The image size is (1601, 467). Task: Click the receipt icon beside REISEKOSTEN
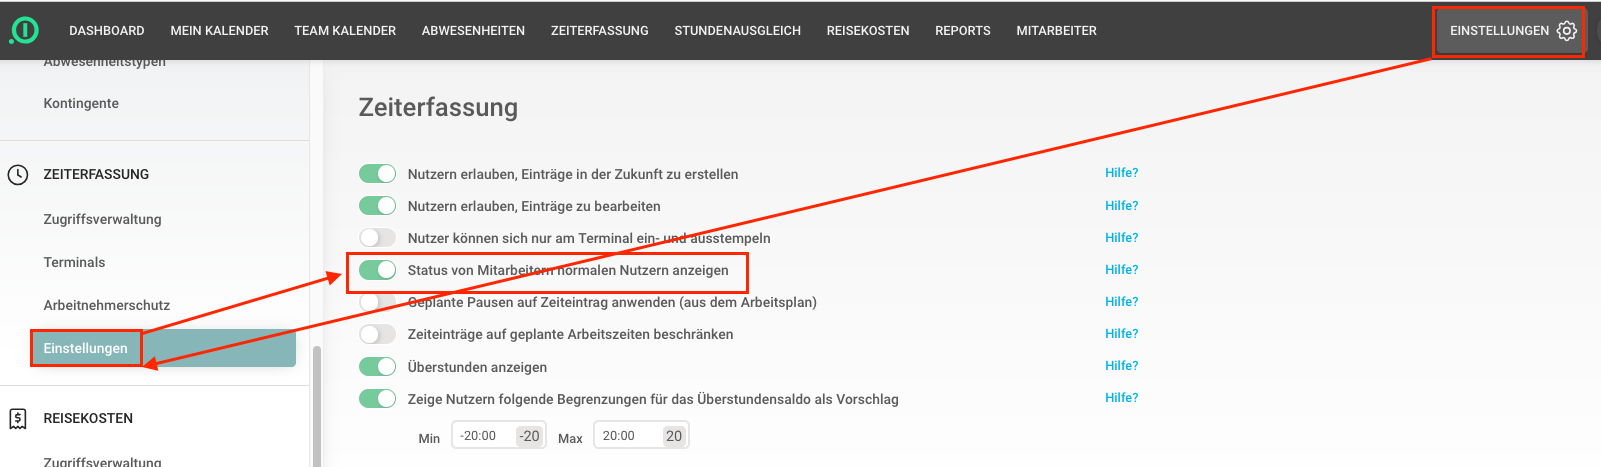18,419
